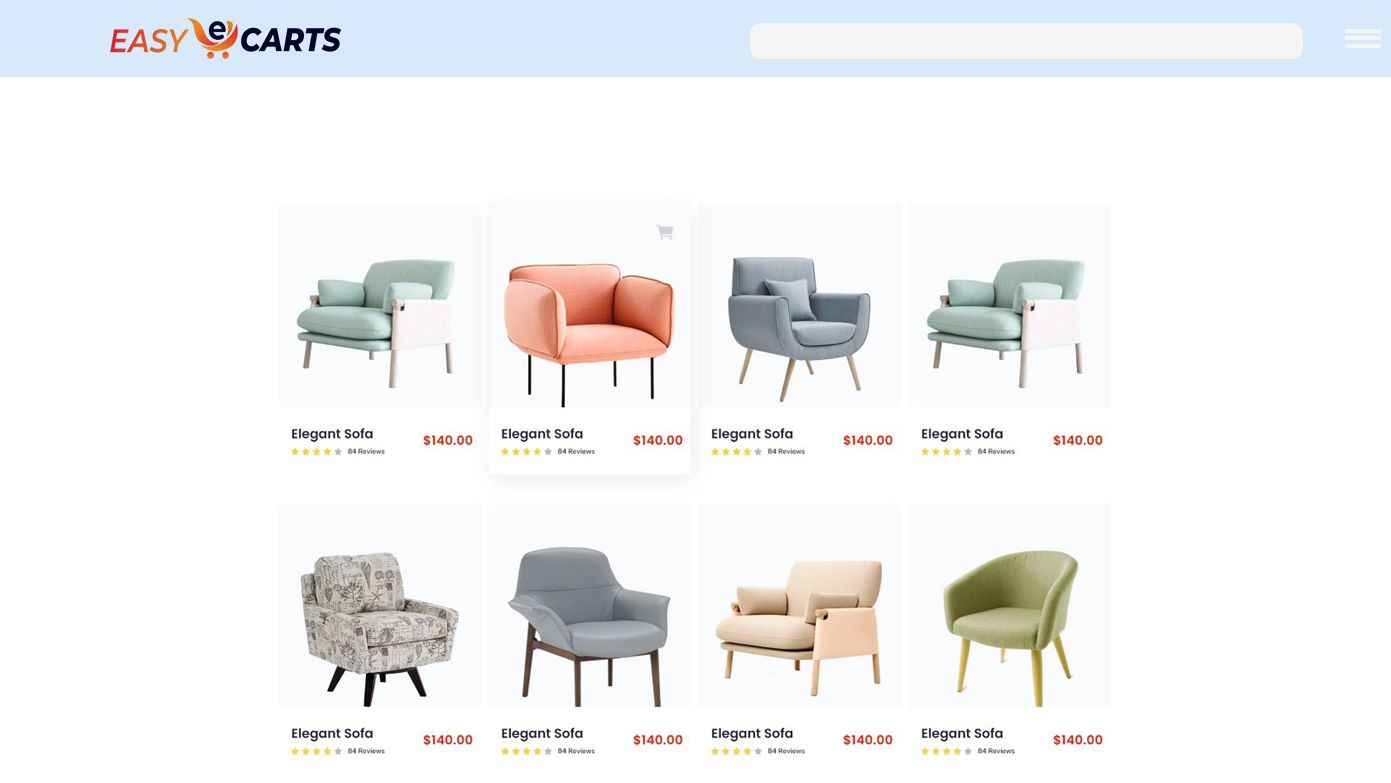The width and height of the screenshot is (1391, 783).
Task: Click the $140.00 price of gray lounge chair
Action: pyautogui.click(x=658, y=740)
